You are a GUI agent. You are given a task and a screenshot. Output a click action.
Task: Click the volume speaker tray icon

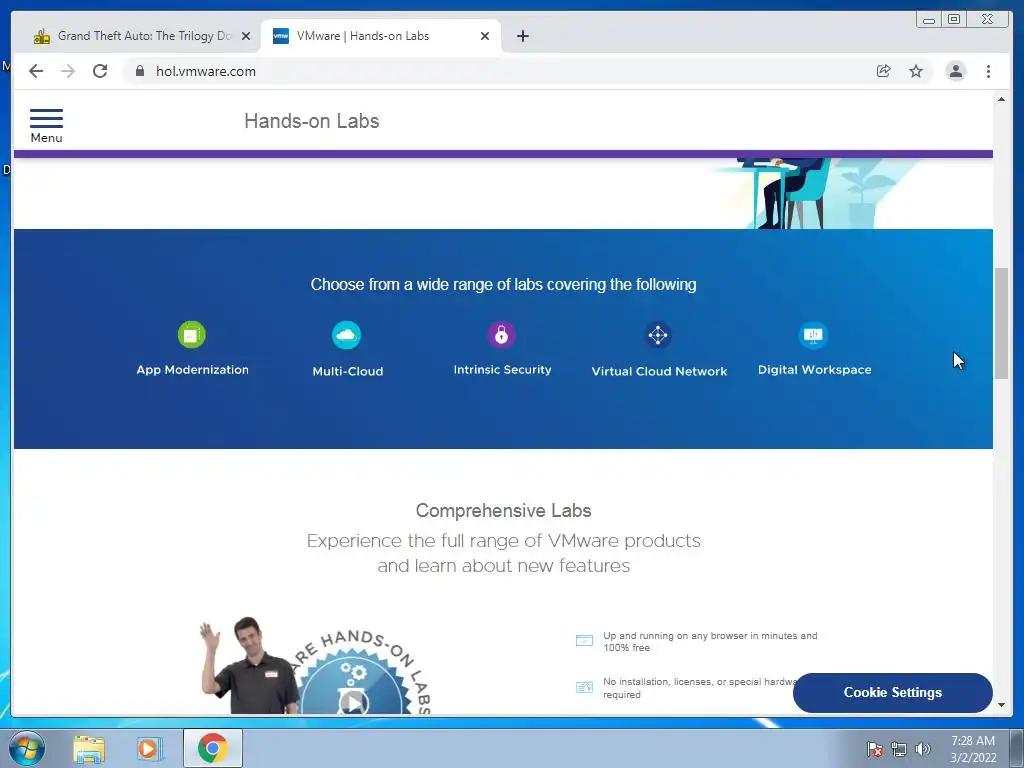coord(922,748)
